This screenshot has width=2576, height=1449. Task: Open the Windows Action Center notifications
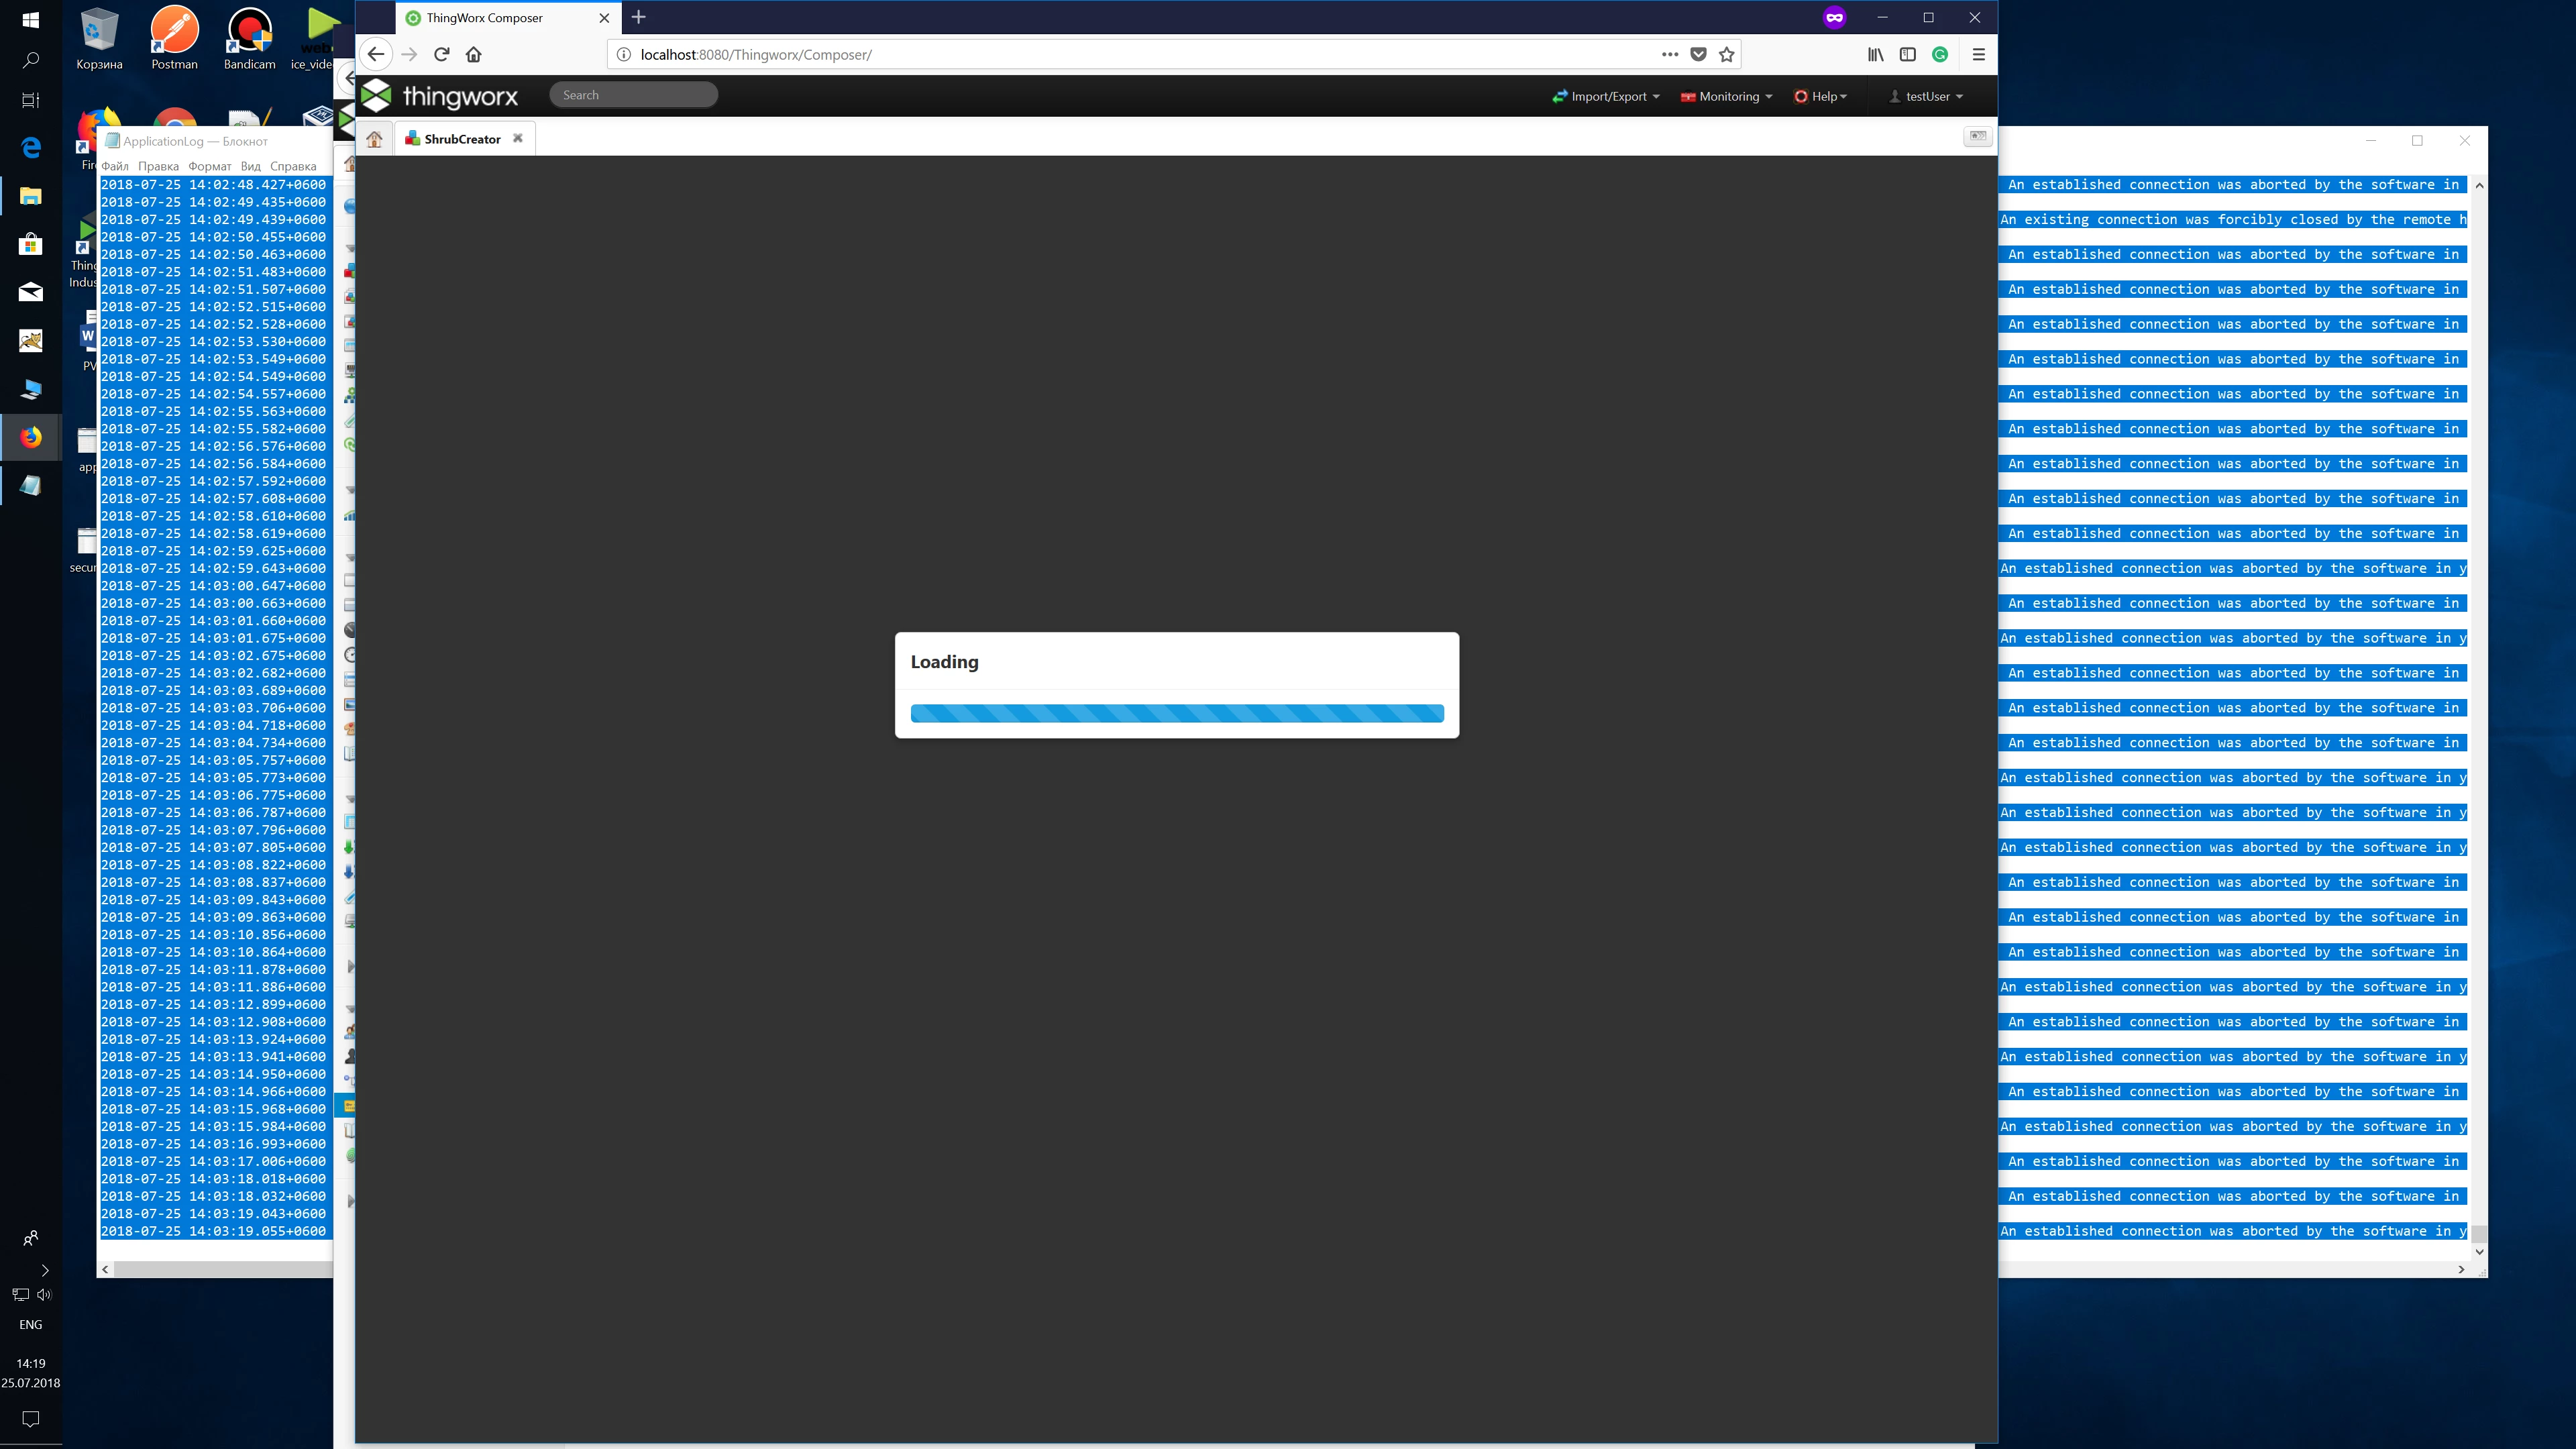(31, 1419)
